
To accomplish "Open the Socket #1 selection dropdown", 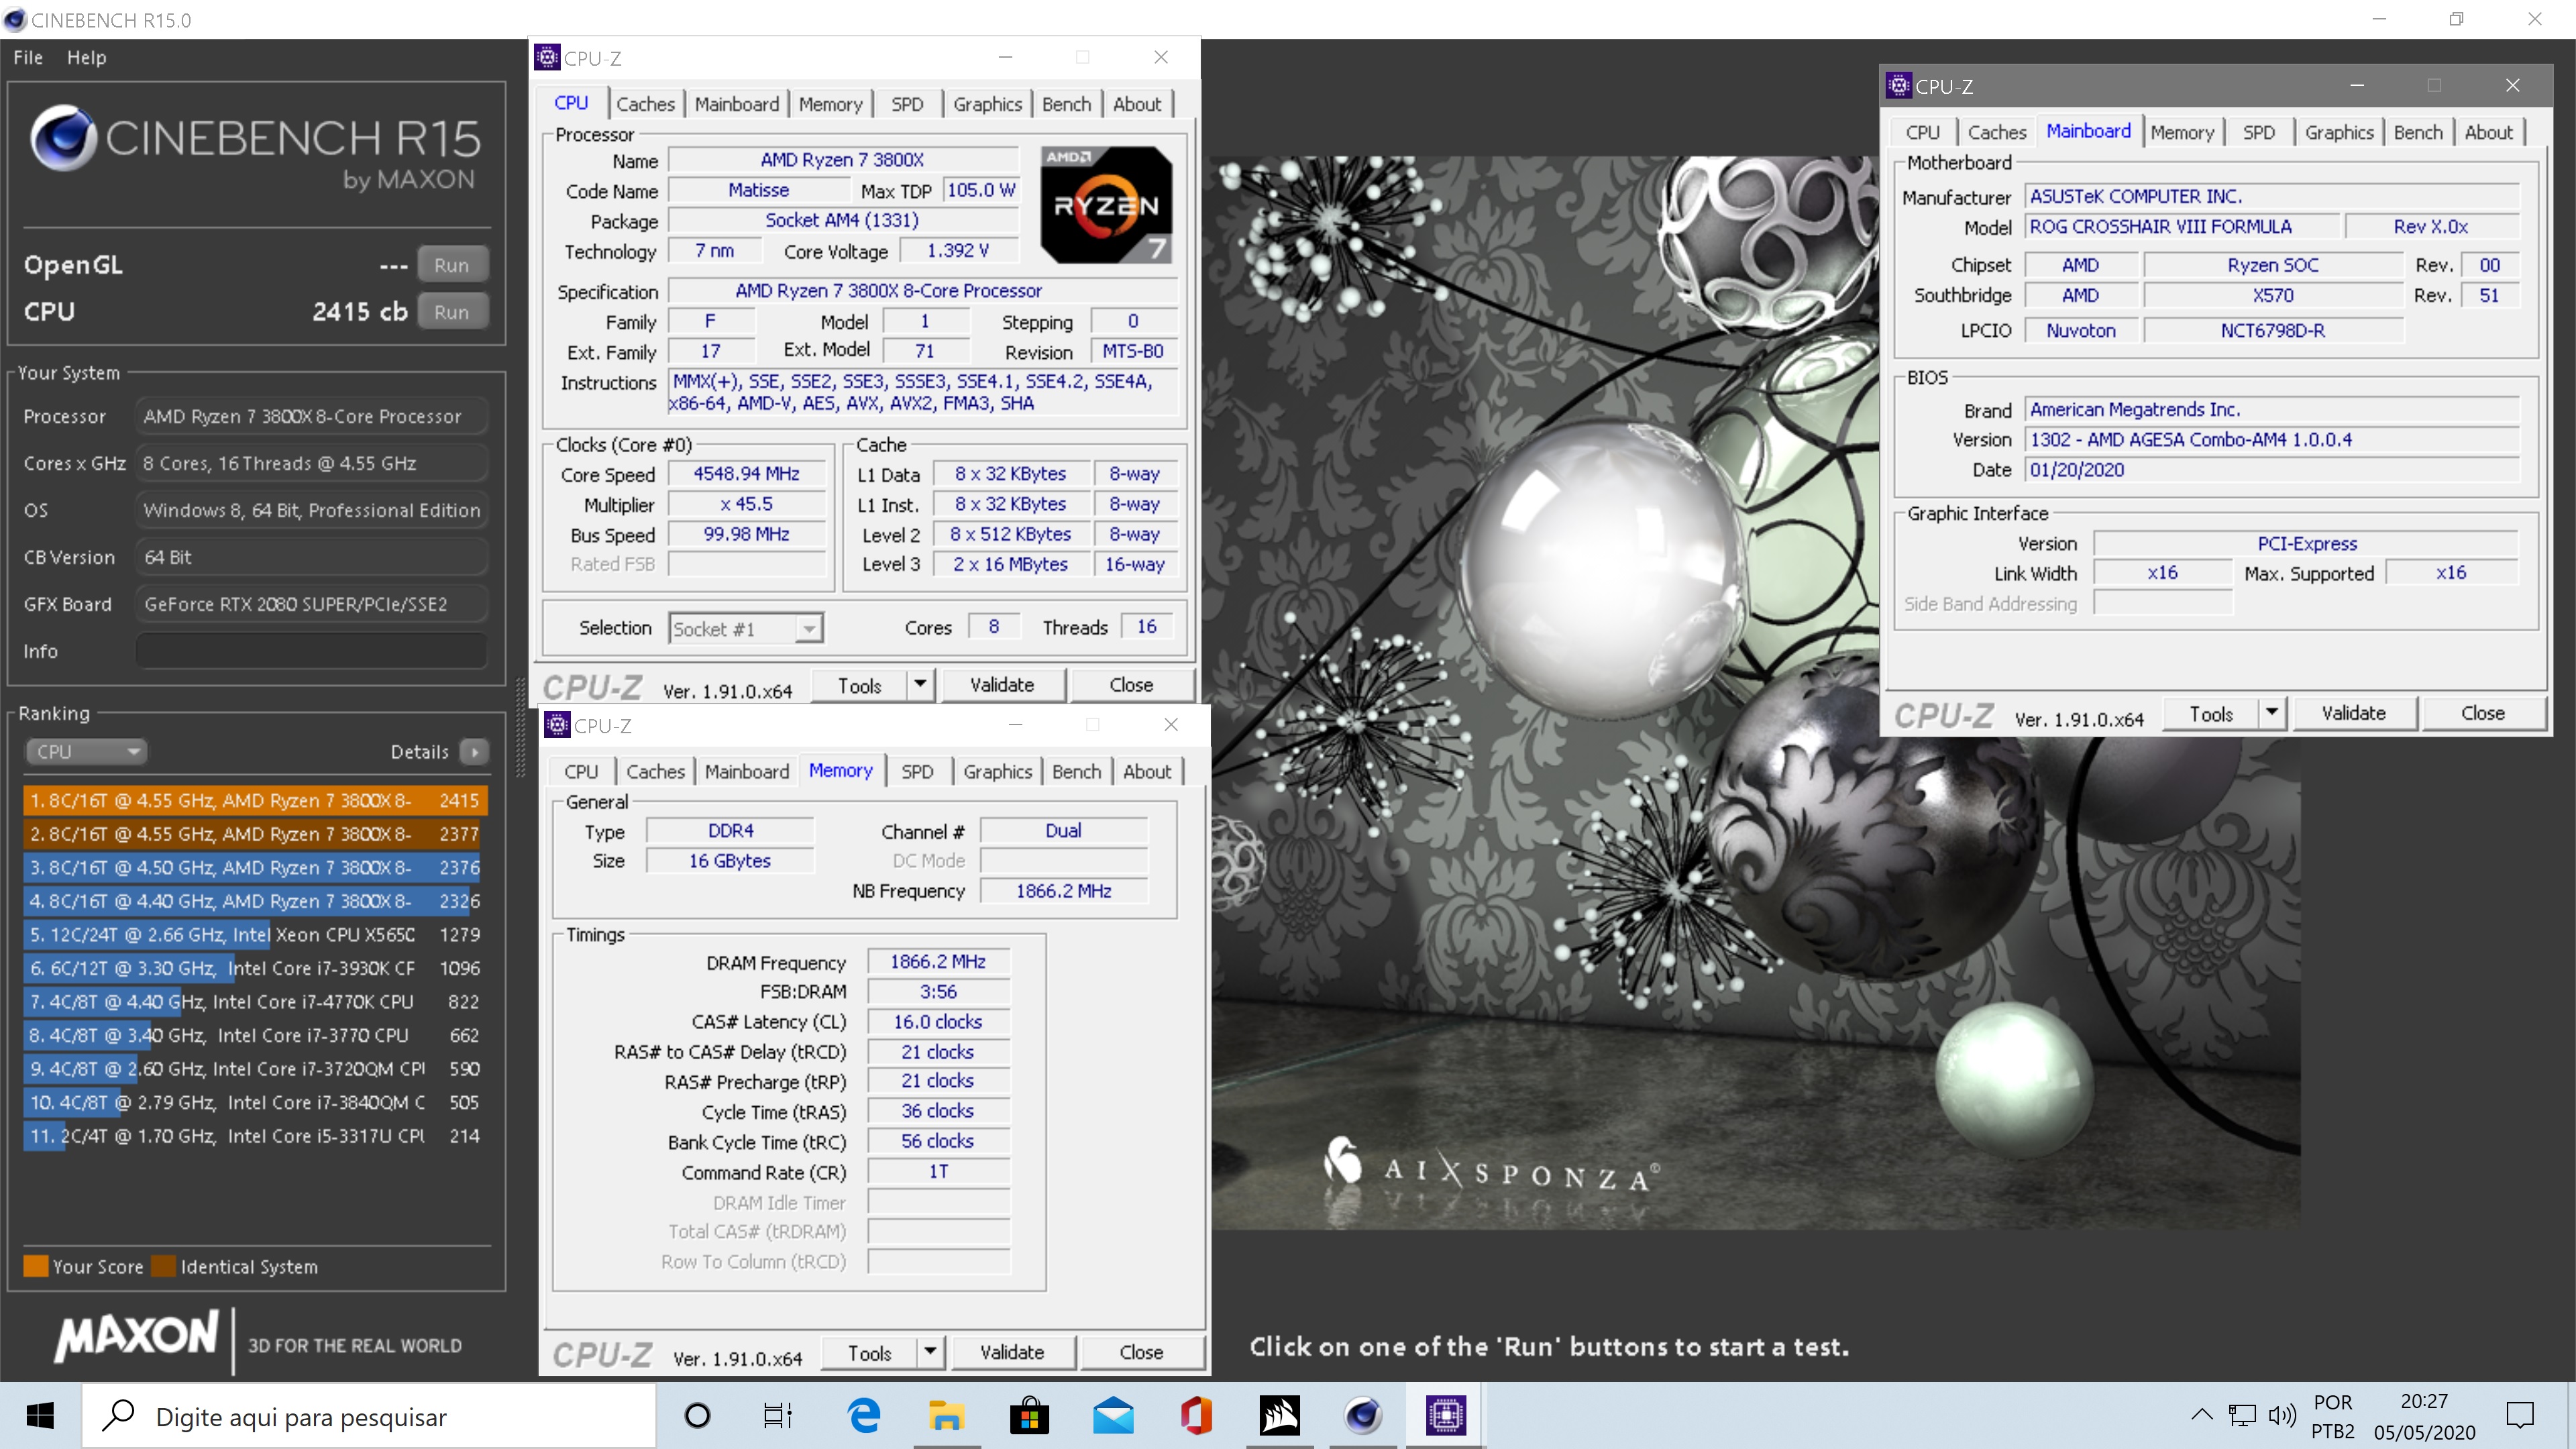I will pyautogui.click(x=746, y=628).
